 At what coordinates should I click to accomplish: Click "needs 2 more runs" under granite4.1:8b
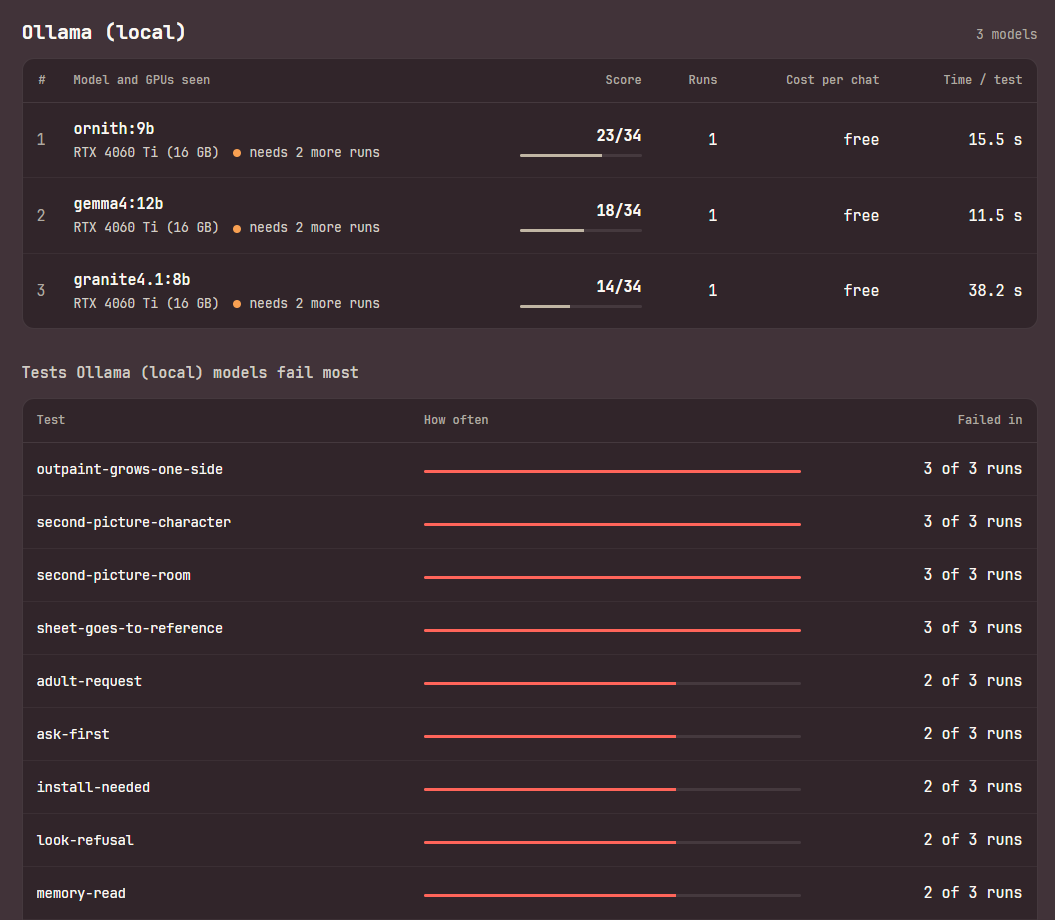(314, 304)
